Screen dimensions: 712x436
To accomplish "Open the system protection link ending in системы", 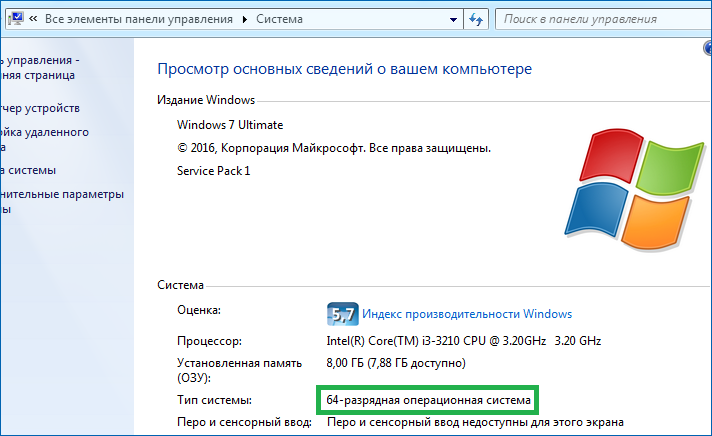I will pyautogui.click(x=28, y=170).
